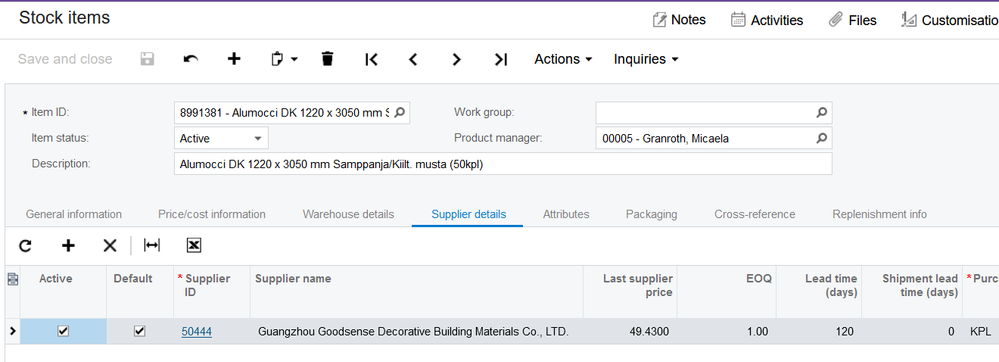Select the EOQ value 1.00
Viewport: 999px width, 362px height.
726,332
